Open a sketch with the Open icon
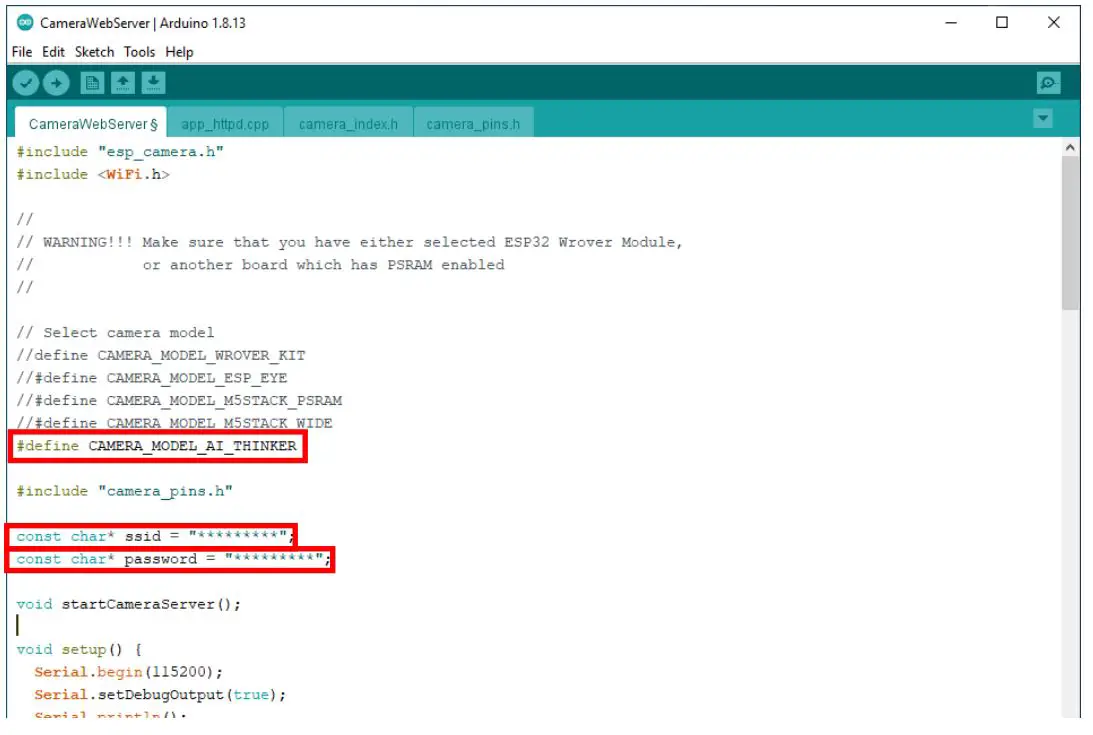The image size is (1093, 735). [x=123, y=84]
